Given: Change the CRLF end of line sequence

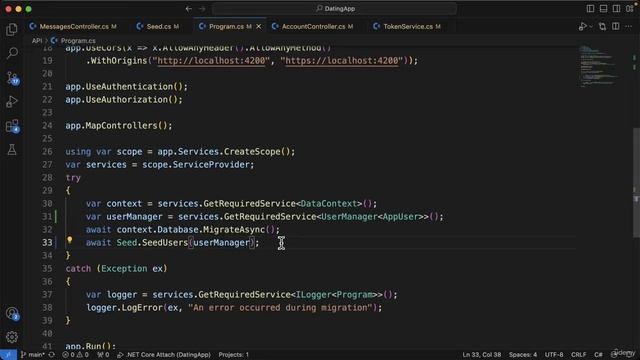Looking at the screenshot, I should [579, 355].
